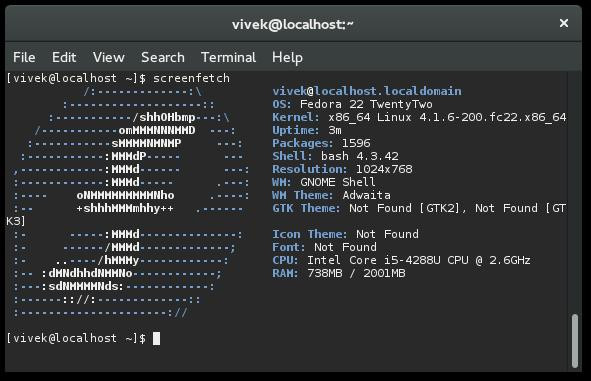Open the Edit menu
The width and height of the screenshot is (591, 381).
point(64,57)
